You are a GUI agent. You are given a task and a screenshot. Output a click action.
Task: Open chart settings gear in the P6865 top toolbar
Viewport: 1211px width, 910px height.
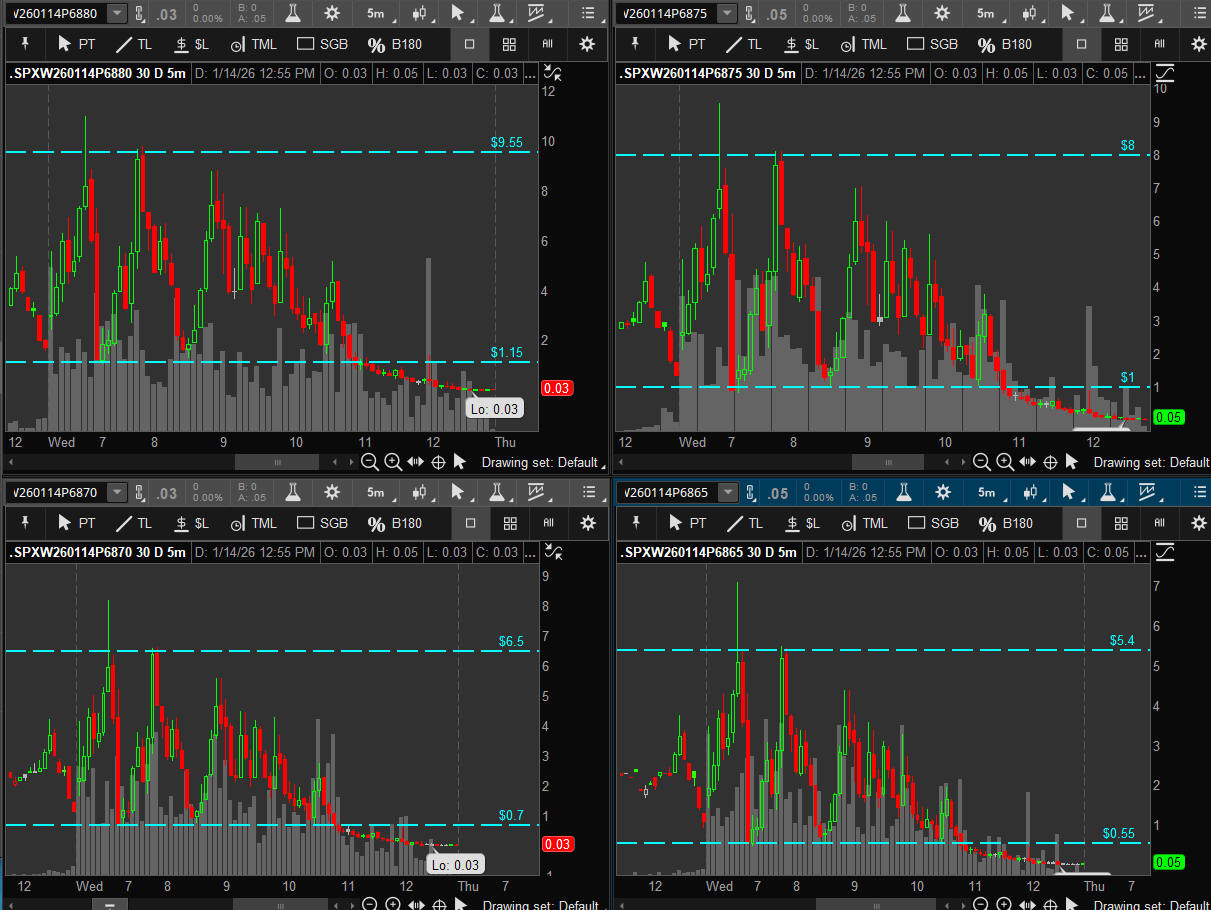942,493
